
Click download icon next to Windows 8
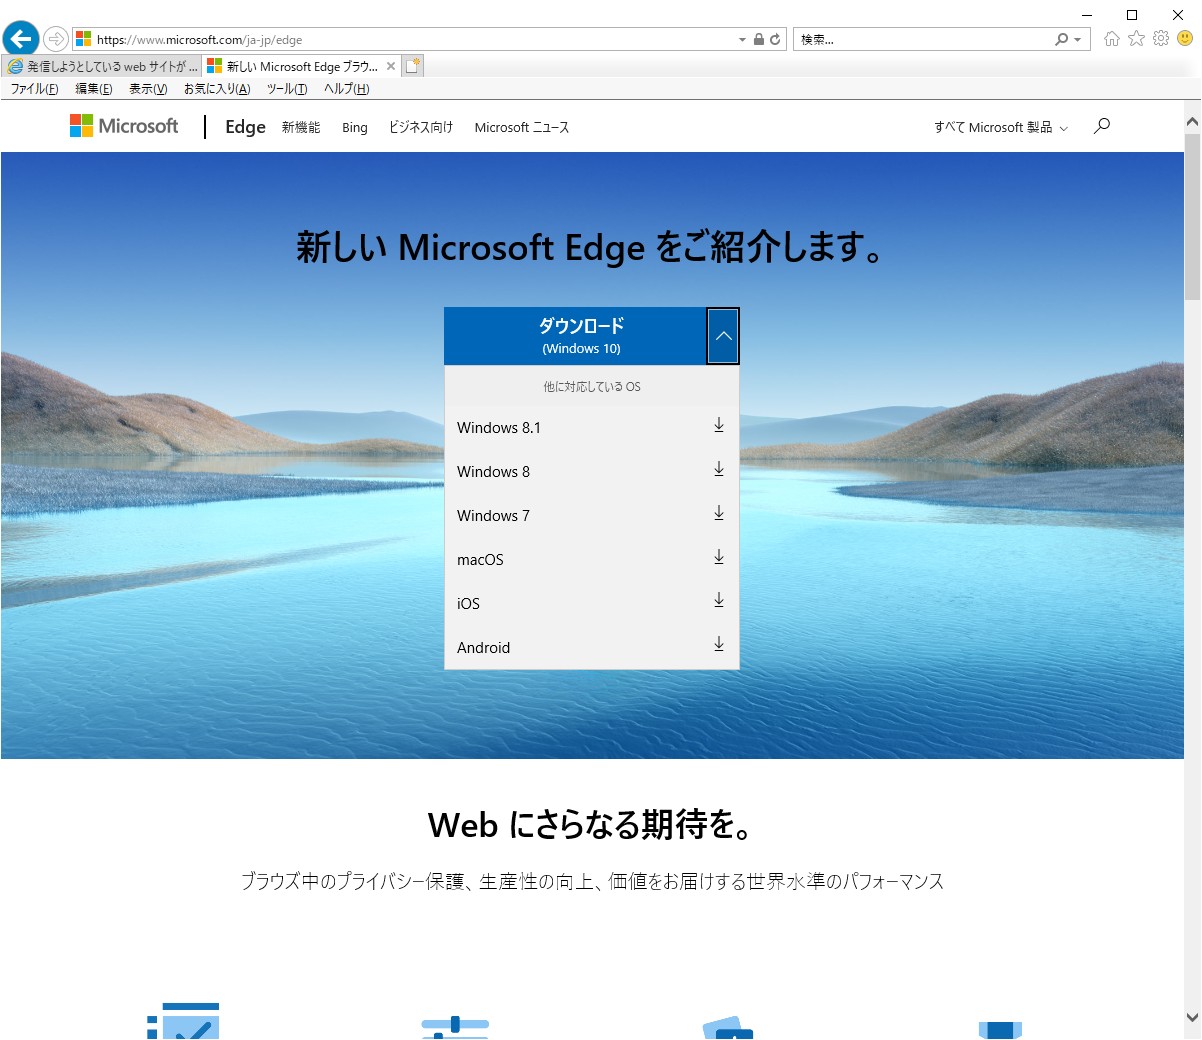(719, 470)
